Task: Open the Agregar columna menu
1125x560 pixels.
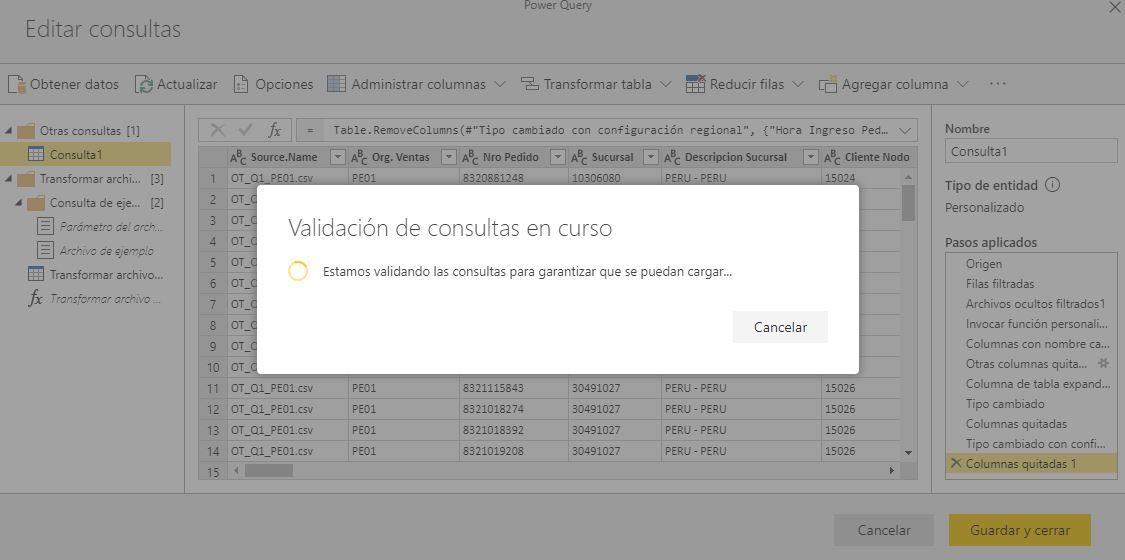Action: (894, 84)
